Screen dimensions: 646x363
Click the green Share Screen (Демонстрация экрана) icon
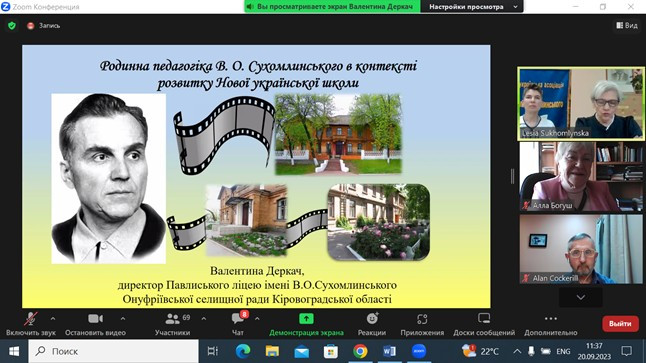306,319
